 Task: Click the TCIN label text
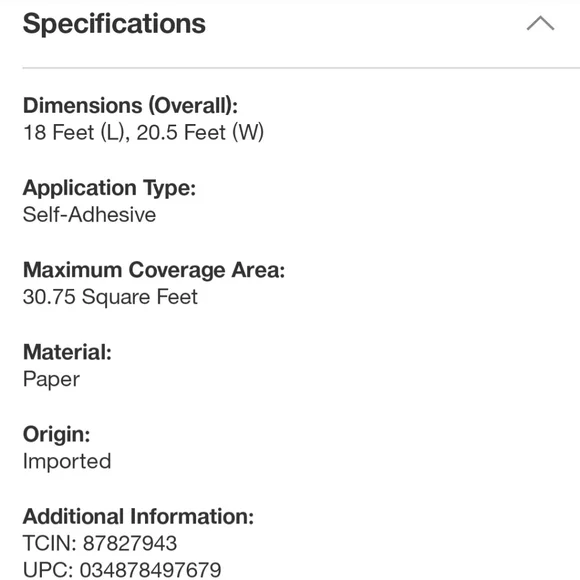(50, 543)
